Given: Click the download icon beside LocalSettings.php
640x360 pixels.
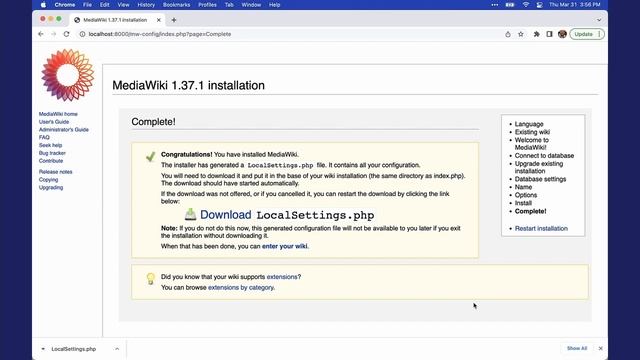Looking at the screenshot, I should click(190, 214).
